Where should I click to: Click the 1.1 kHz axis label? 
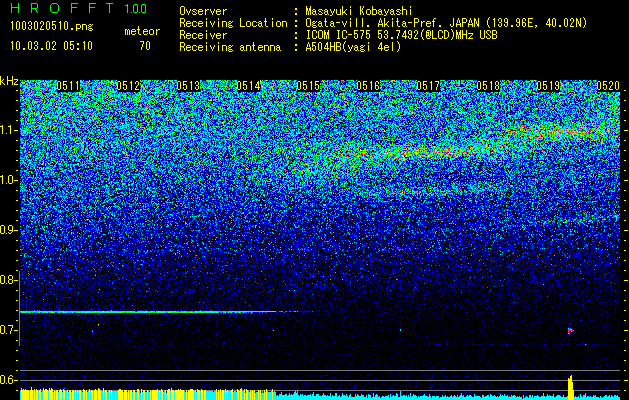[8, 130]
